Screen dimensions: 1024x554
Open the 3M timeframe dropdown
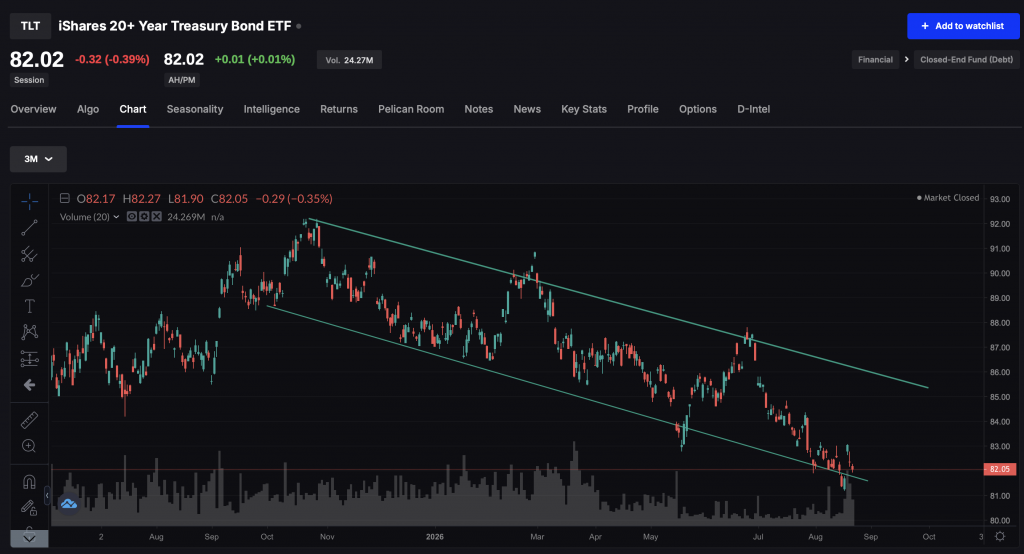pyautogui.click(x=38, y=159)
